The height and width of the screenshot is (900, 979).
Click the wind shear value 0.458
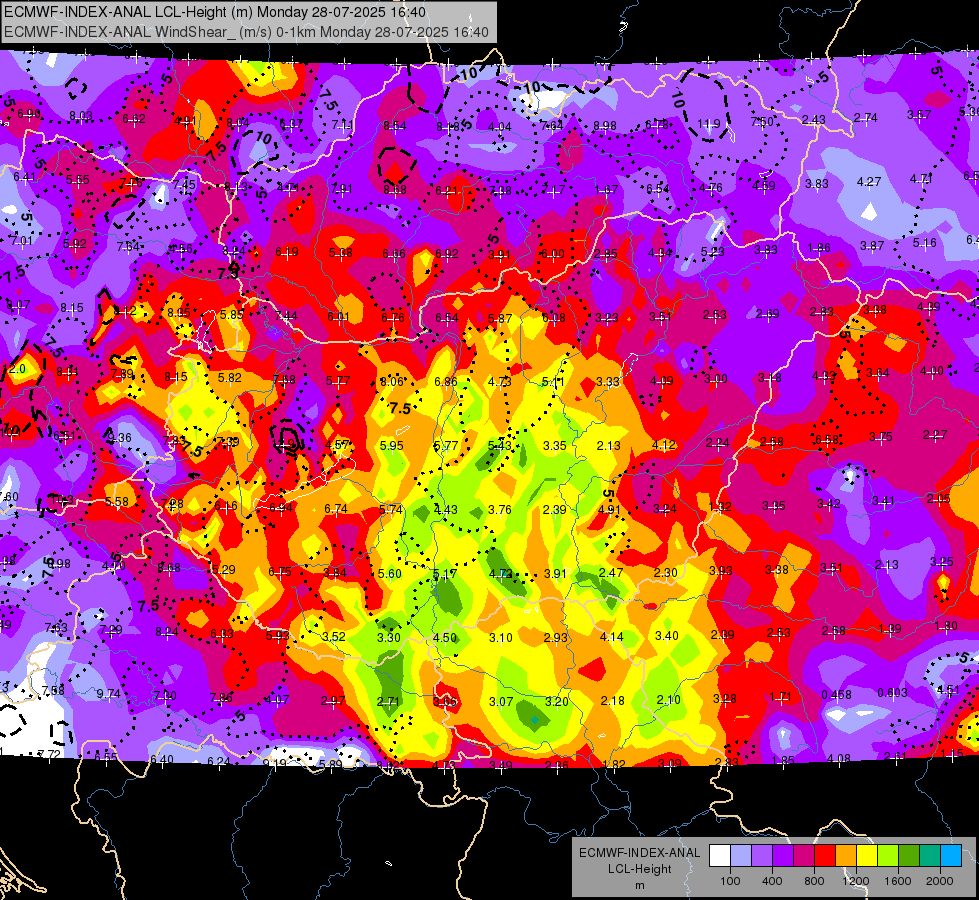(x=837, y=695)
